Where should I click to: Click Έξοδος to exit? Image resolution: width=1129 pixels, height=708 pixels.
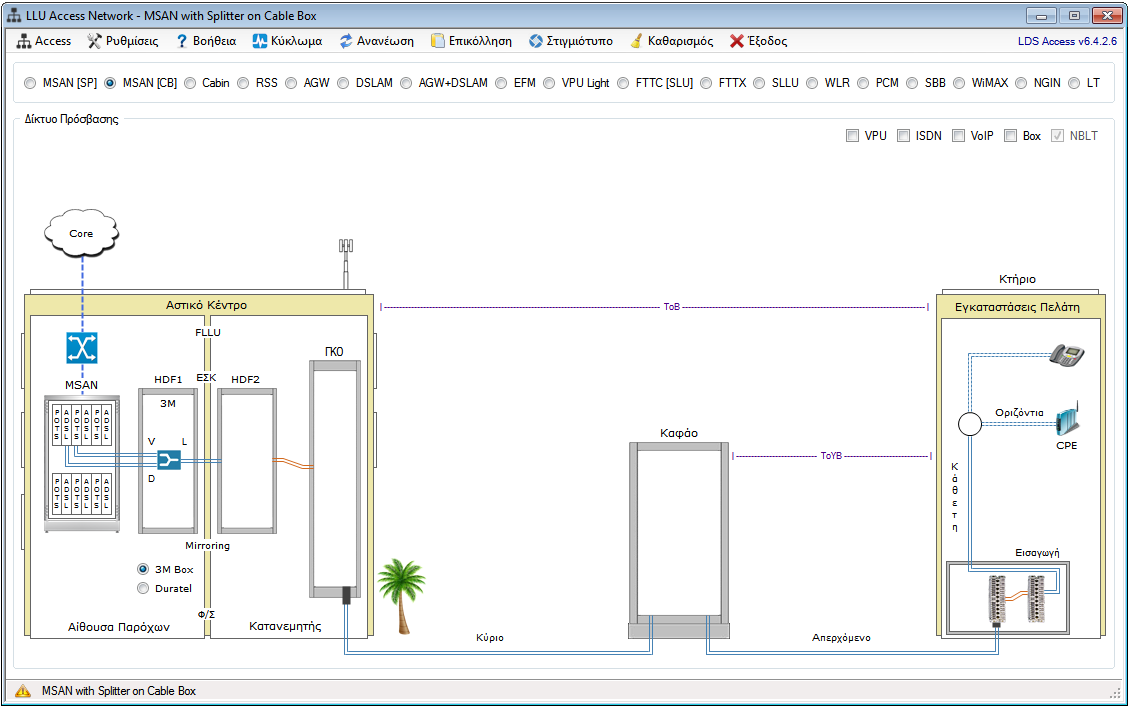click(x=758, y=41)
